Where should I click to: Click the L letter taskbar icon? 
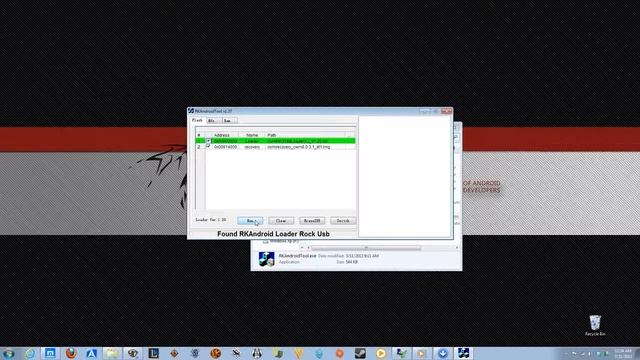153,353
